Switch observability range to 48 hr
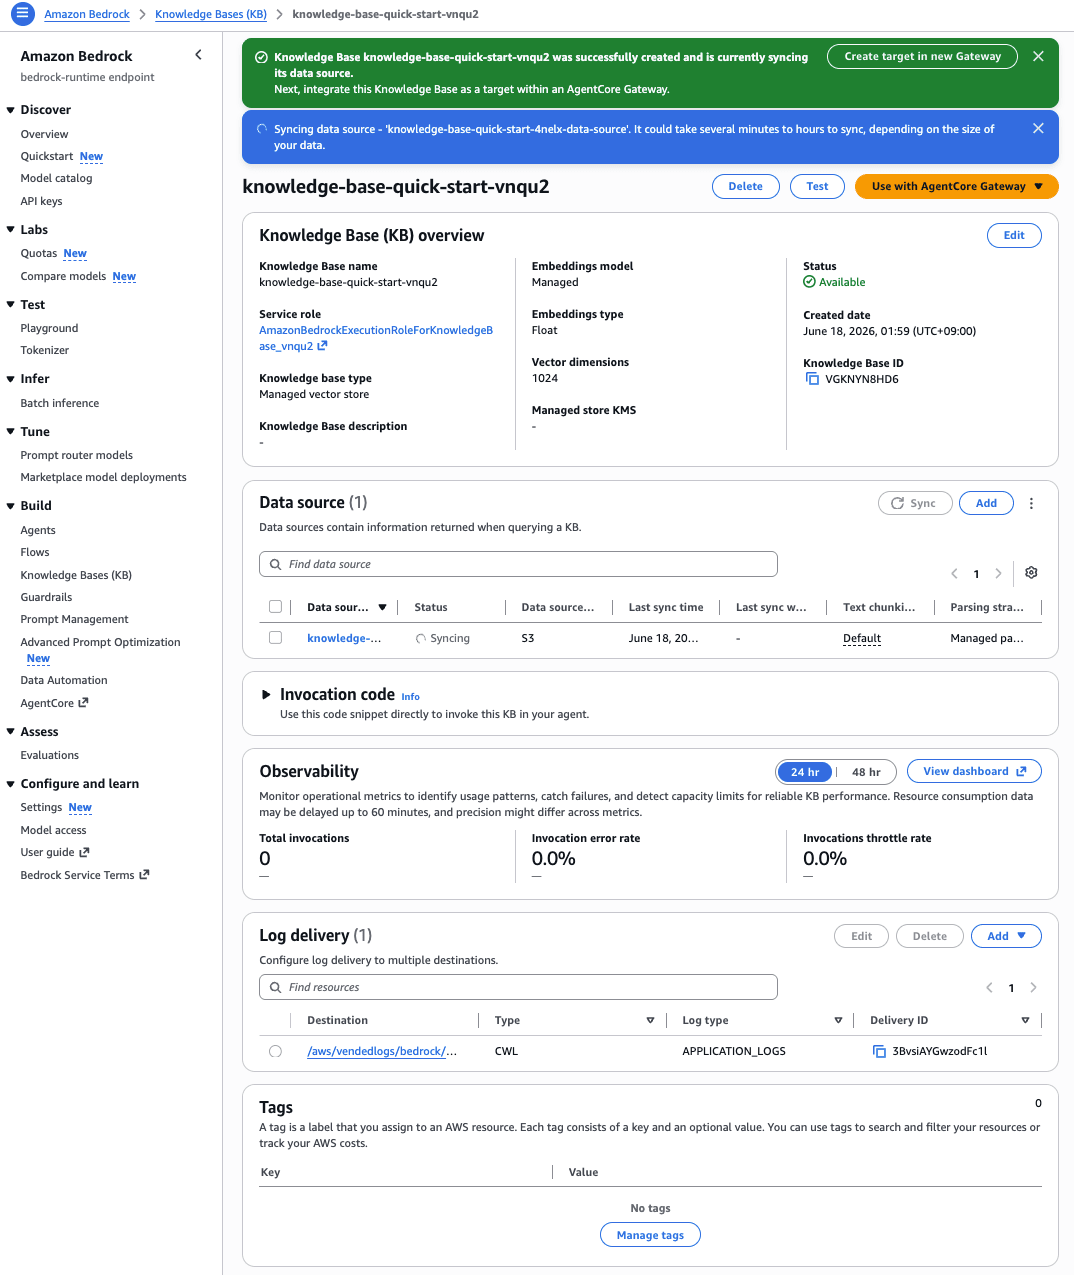This screenshot has height=1275, width=1074. pos(866,772)
